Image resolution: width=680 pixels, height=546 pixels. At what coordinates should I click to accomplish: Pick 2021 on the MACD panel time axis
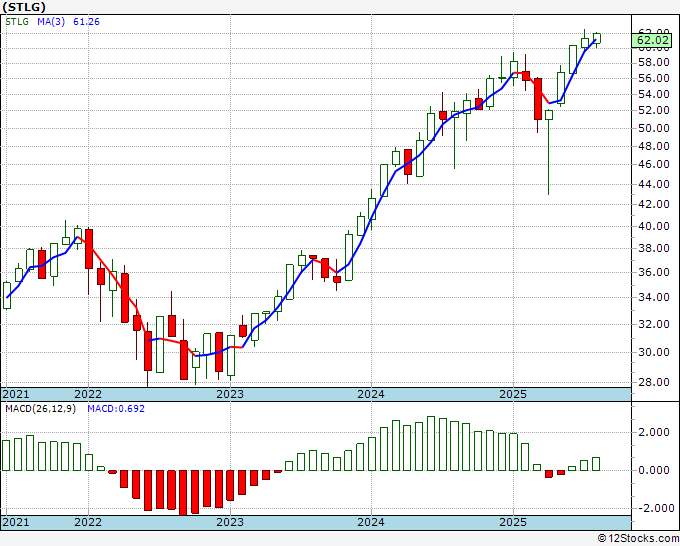pyautogui.click(x=16, y=522)
